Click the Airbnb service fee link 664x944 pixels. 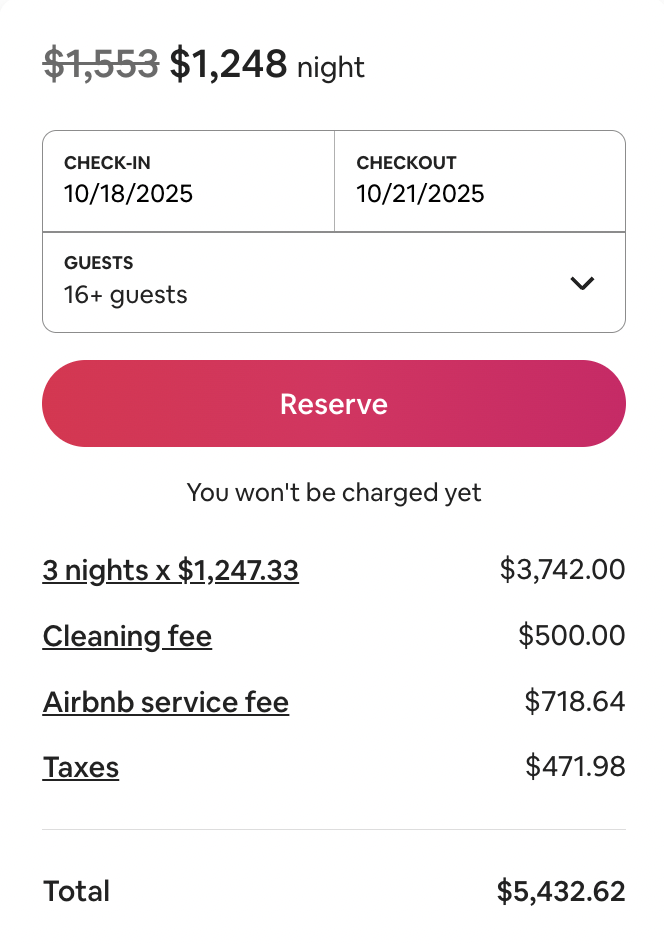point(165,702)
